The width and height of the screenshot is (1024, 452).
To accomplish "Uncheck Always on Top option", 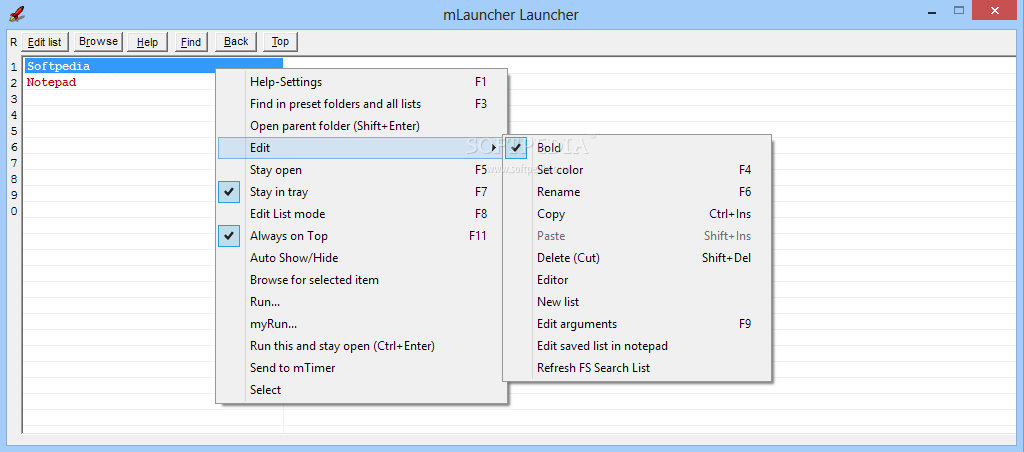I will tap(362, 236).
